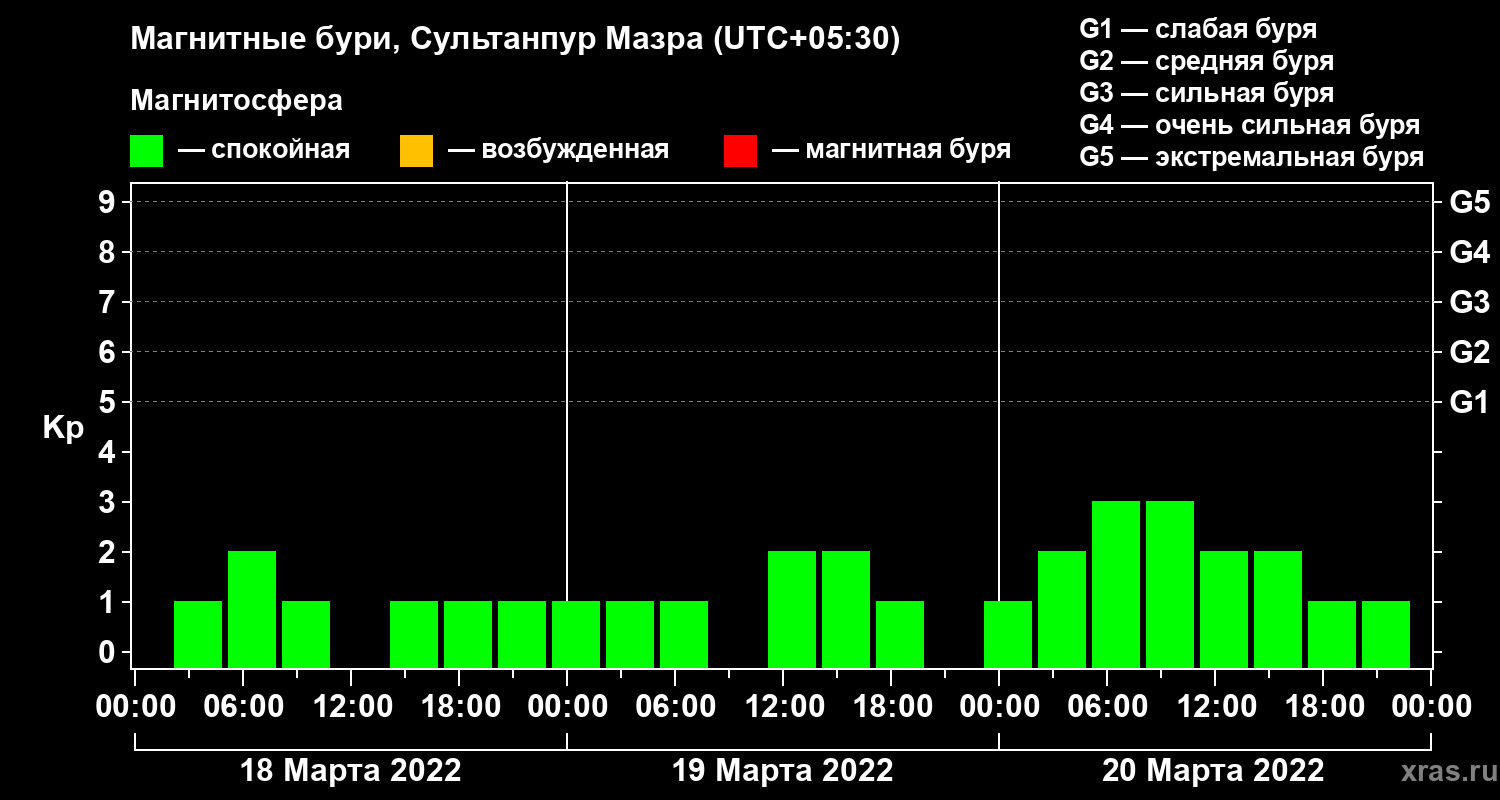Click 'G1 — слабая буря' legend line

click(1198, 29)
